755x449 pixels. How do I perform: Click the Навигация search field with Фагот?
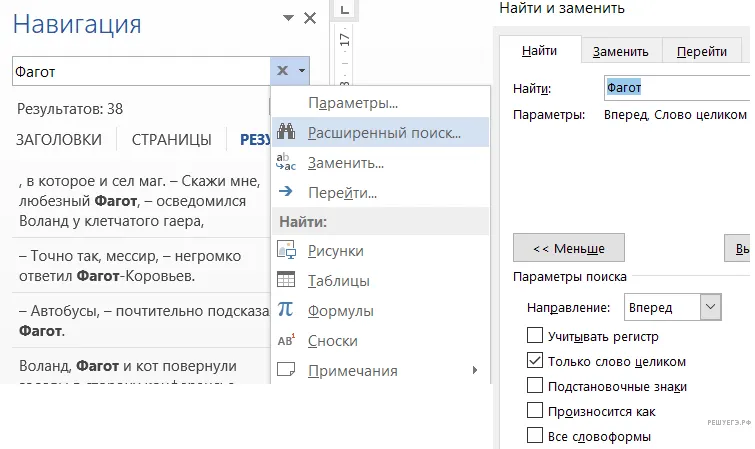141,71
